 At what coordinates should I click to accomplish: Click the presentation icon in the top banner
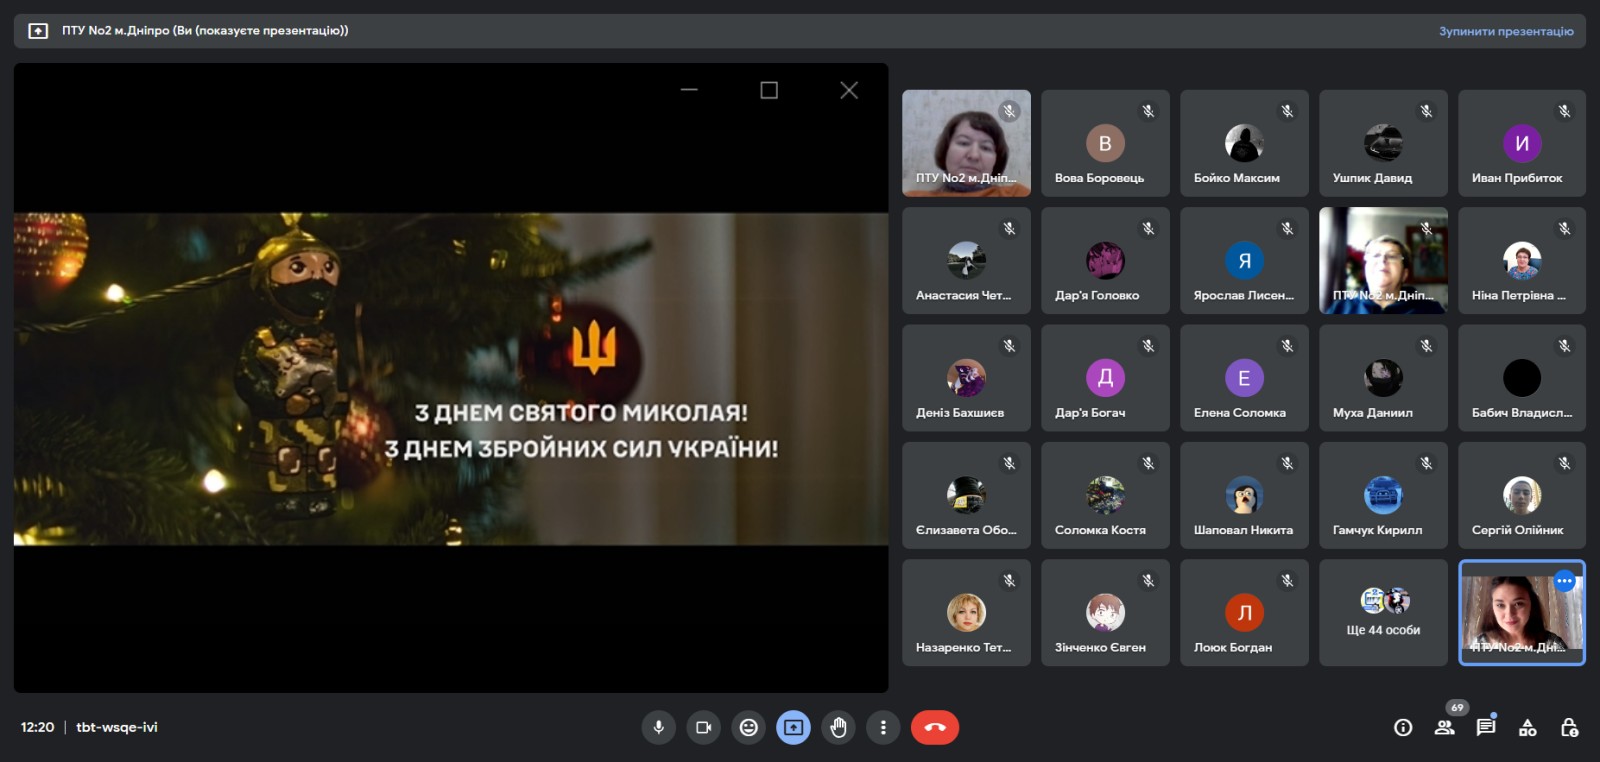[x=38, y=31]
